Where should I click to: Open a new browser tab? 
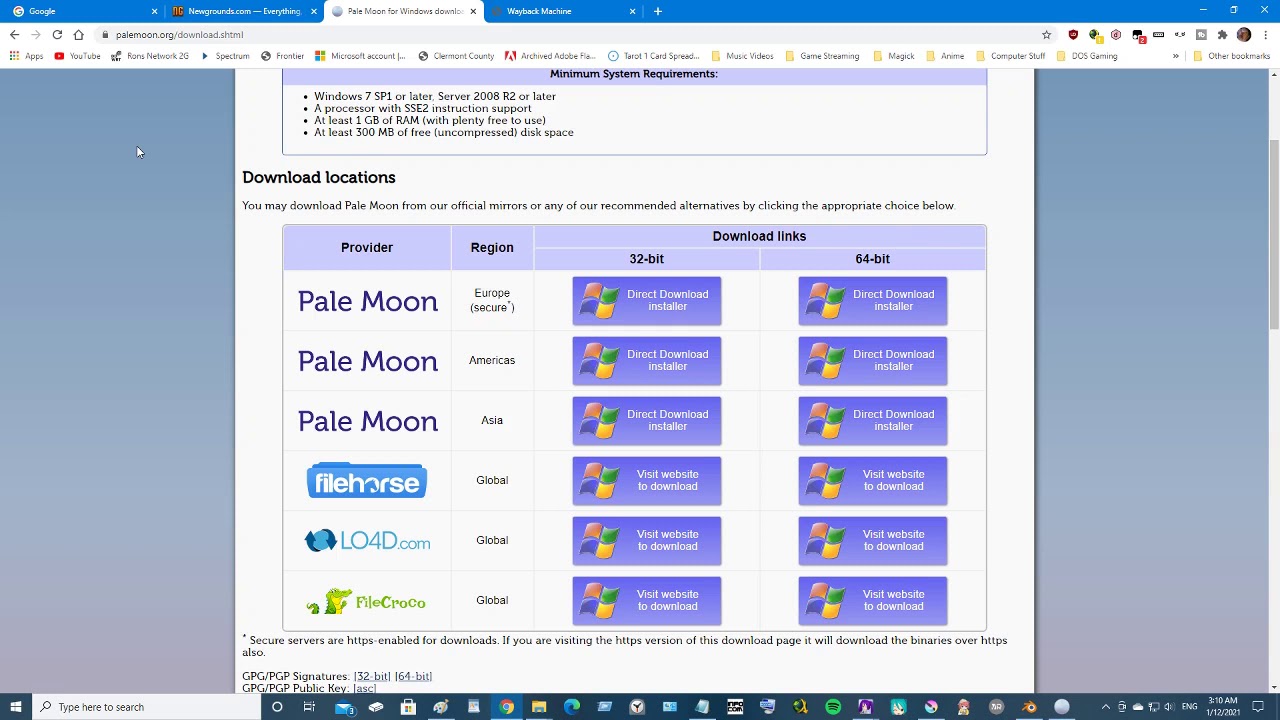pyautogui.click(x=657, y=11)
